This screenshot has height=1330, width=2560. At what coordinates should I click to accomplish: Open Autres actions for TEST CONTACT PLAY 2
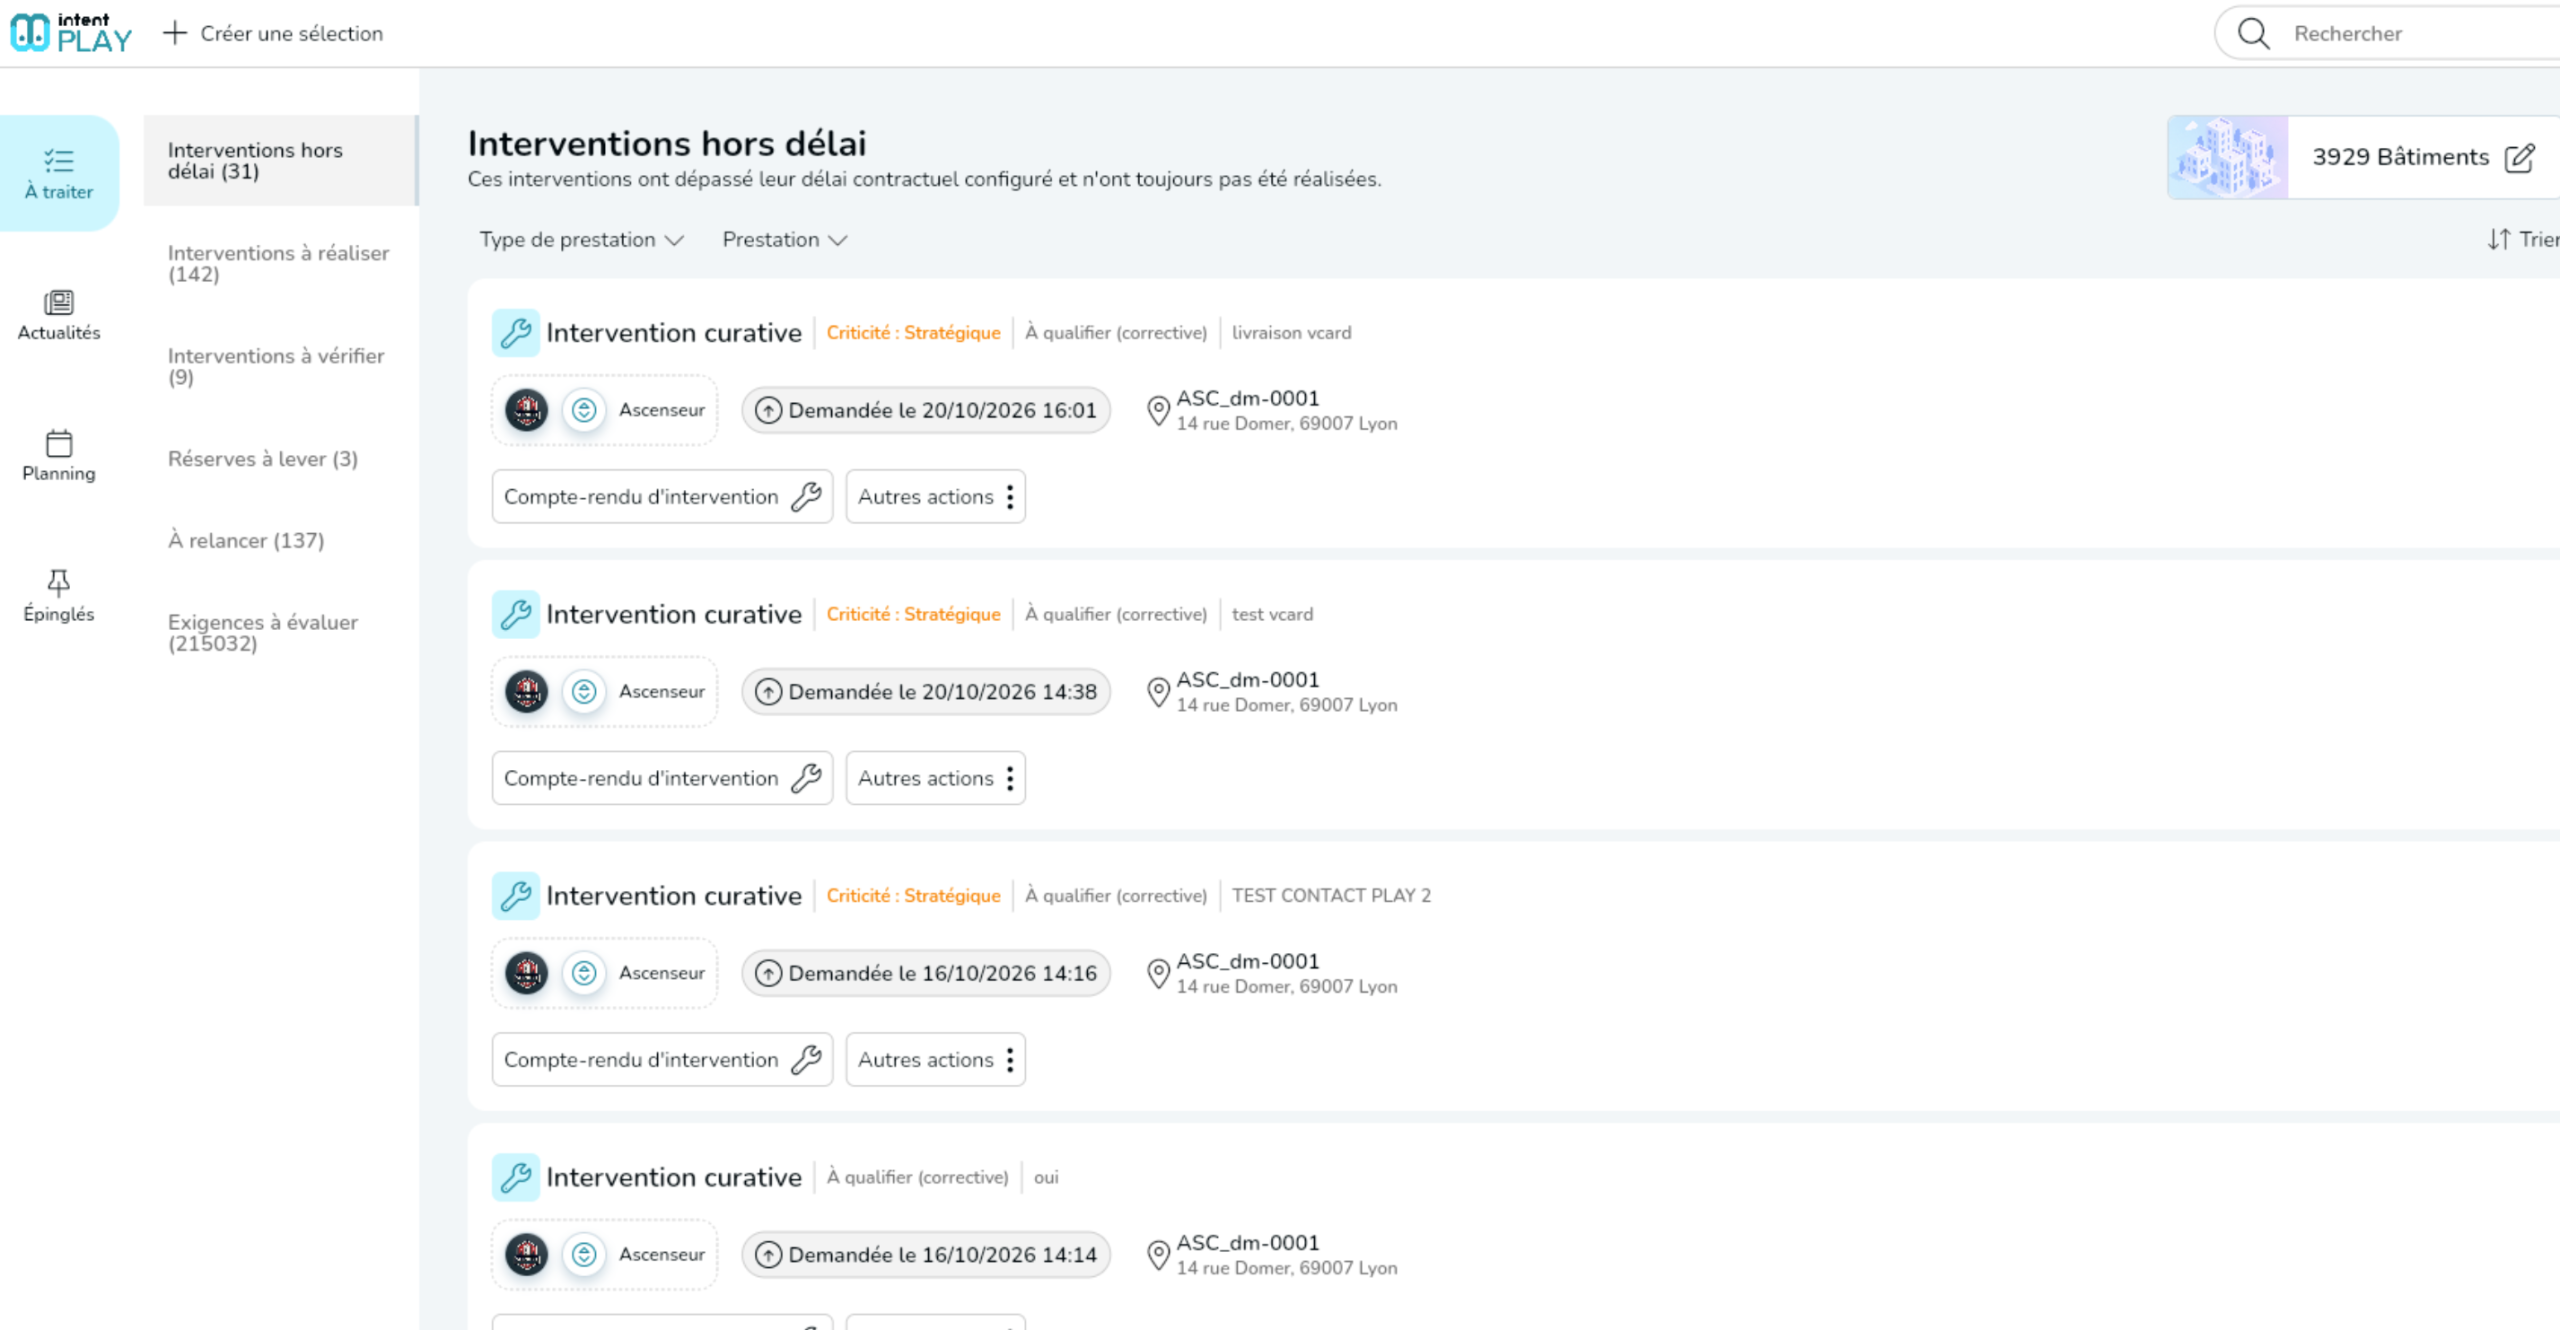tap(936, 1060)
